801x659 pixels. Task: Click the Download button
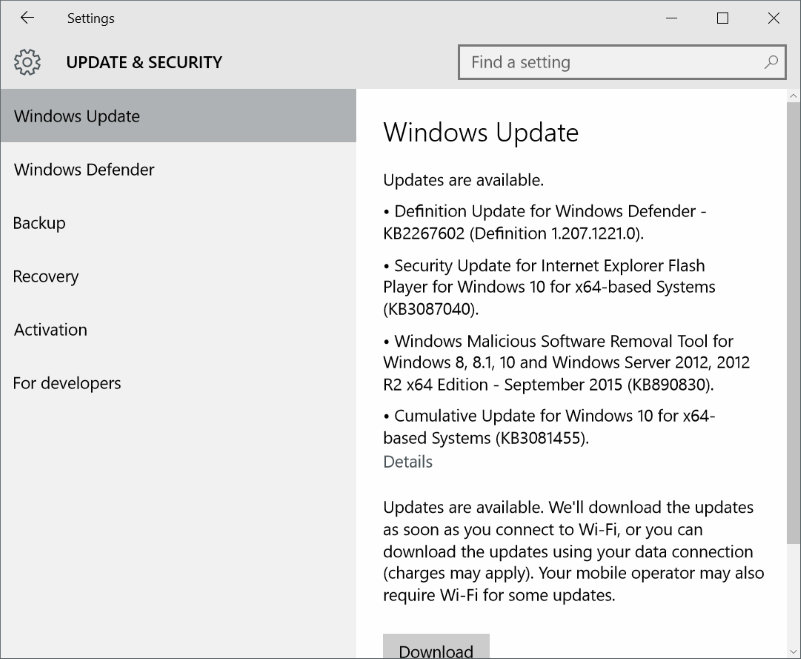(x=436, y=649)
